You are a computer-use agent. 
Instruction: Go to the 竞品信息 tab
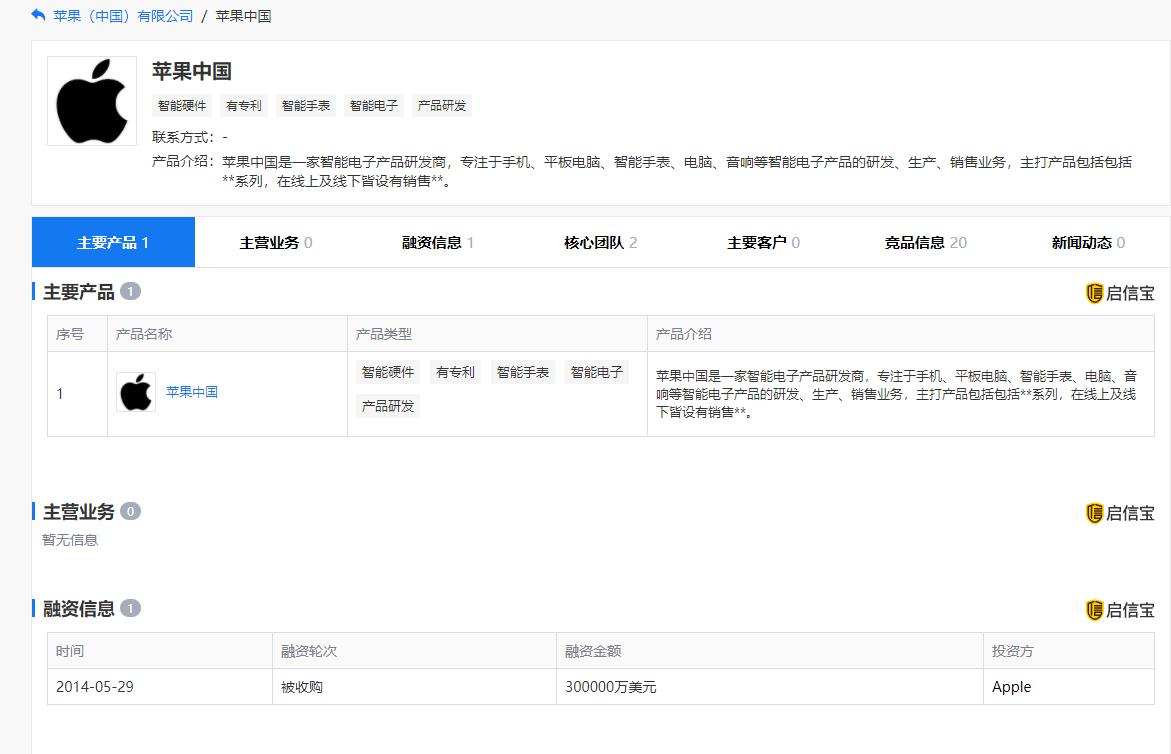(925, 242)
